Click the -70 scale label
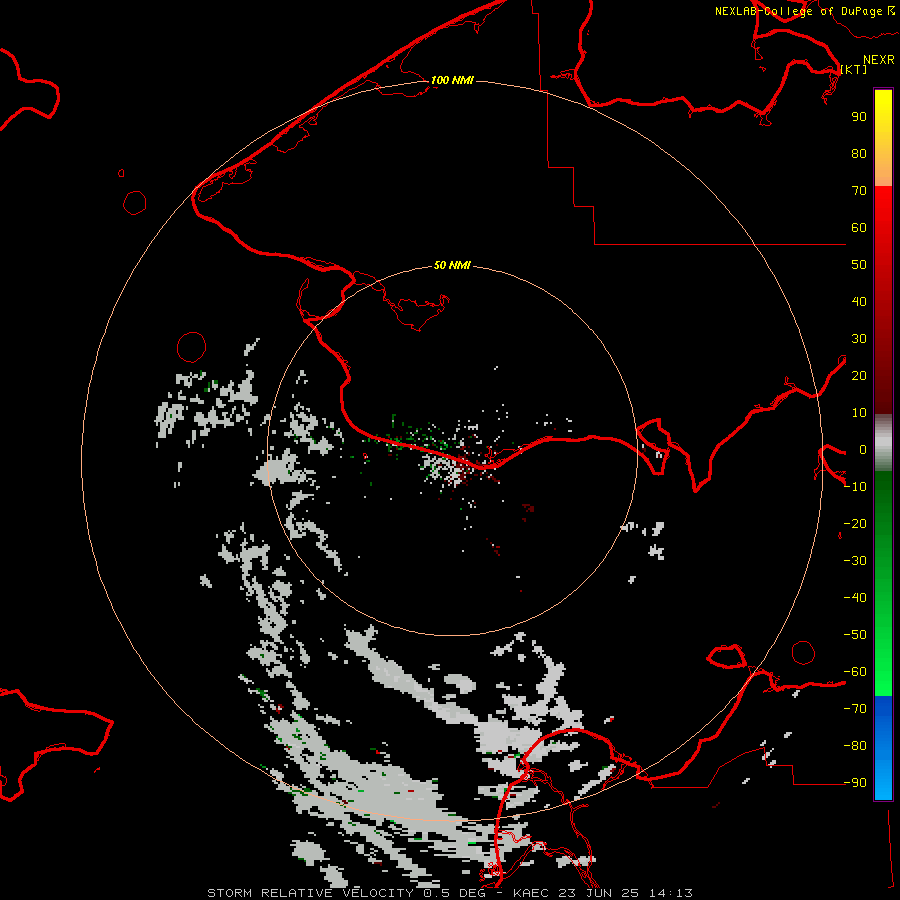900x900 pixels. pos(855,709)
